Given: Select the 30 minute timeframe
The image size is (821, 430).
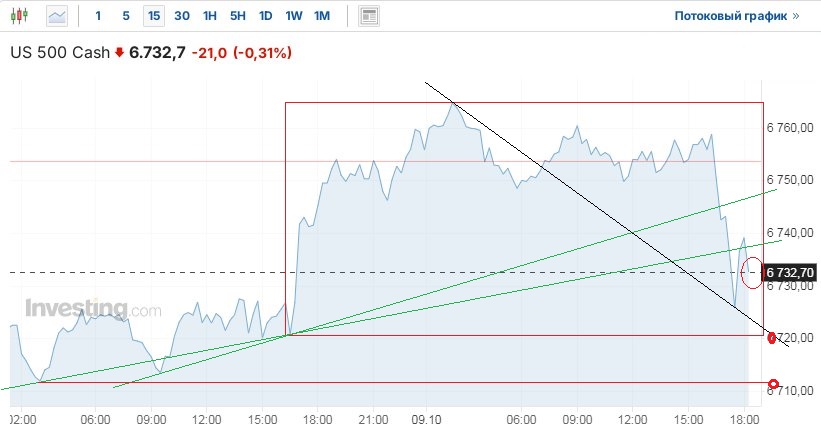Looking at the screenshot, I should pos(181,16).
